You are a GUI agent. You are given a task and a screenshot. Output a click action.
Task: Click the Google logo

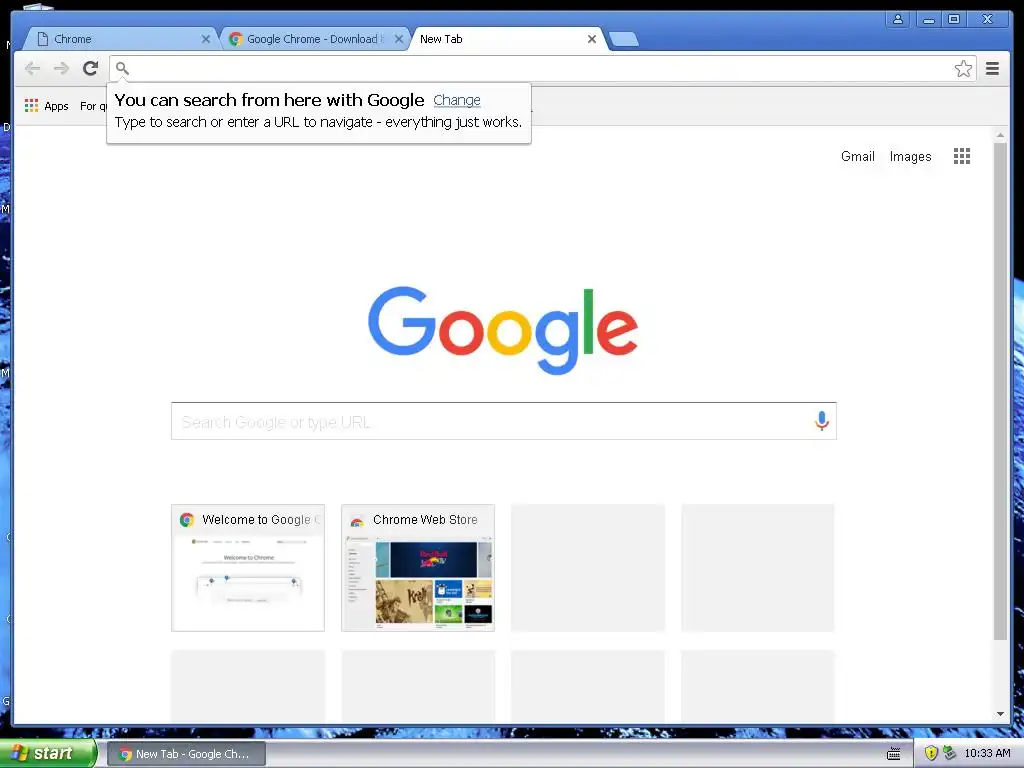(503, 330)
